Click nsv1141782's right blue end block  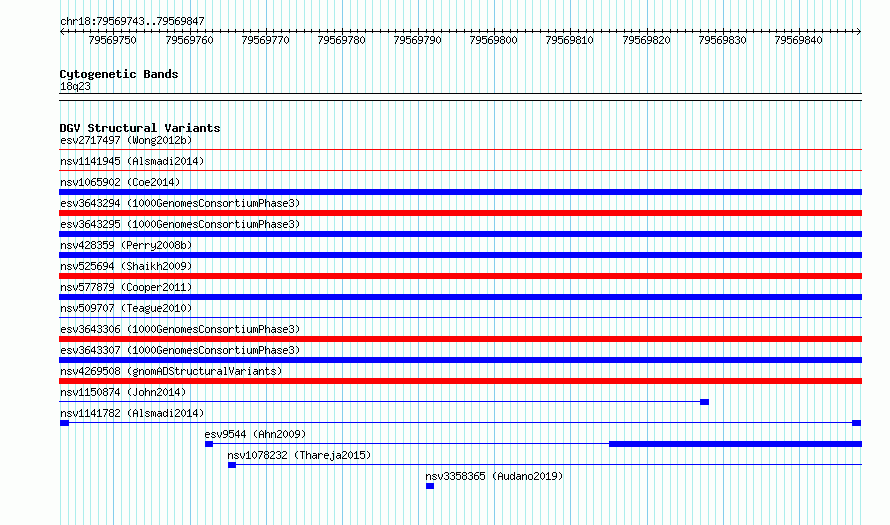coord(857,423)
